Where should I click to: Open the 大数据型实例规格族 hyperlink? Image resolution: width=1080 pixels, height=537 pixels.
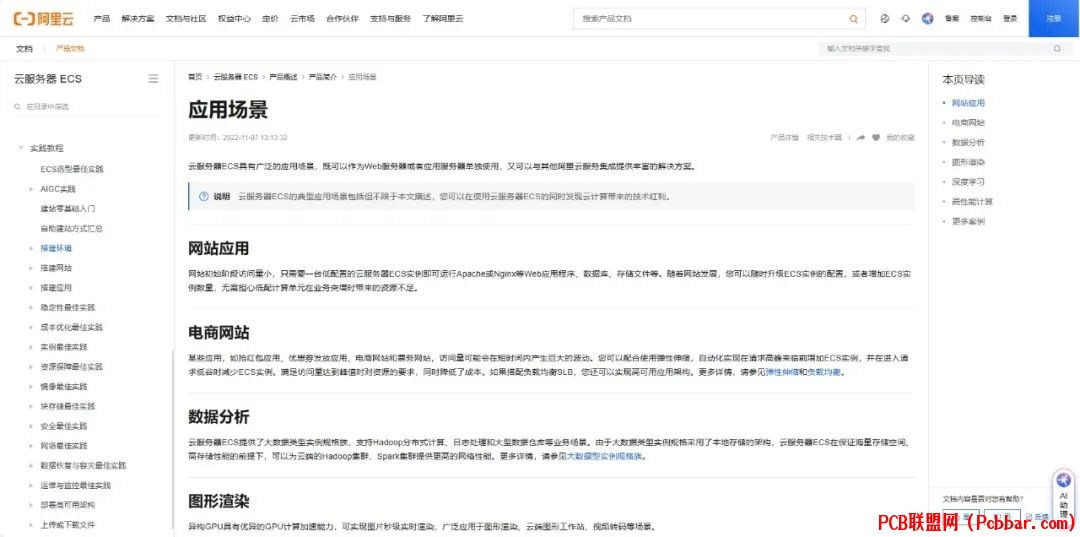[605, 456]
